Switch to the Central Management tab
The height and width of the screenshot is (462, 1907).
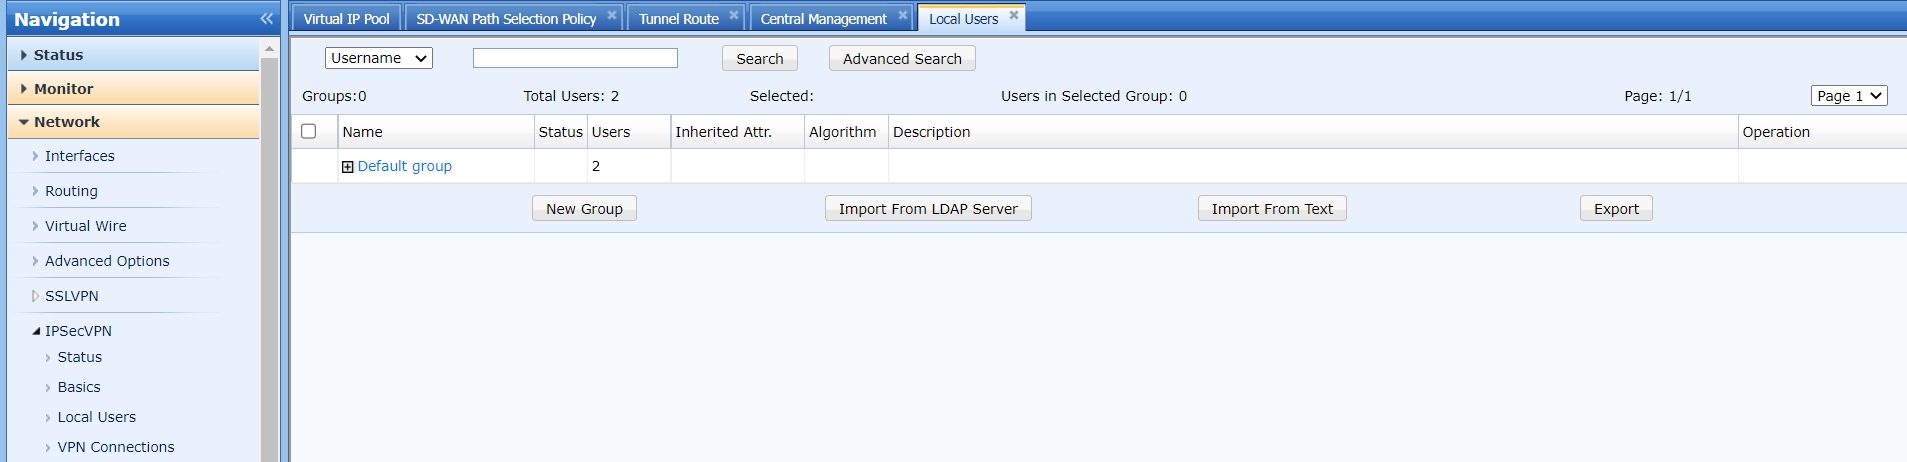tap(823, 19)
